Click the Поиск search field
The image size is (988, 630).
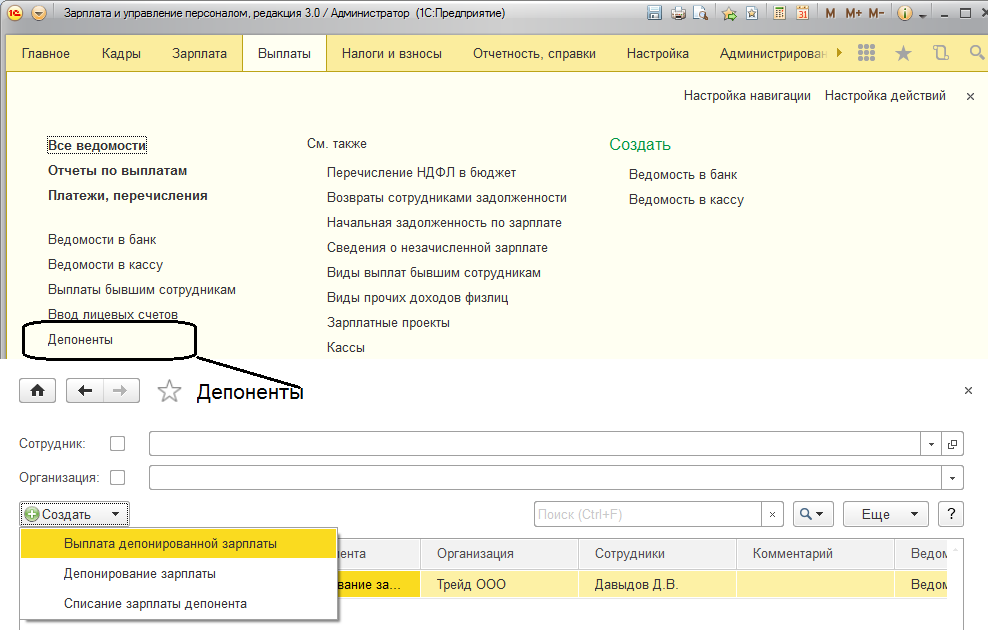point(648,514)
